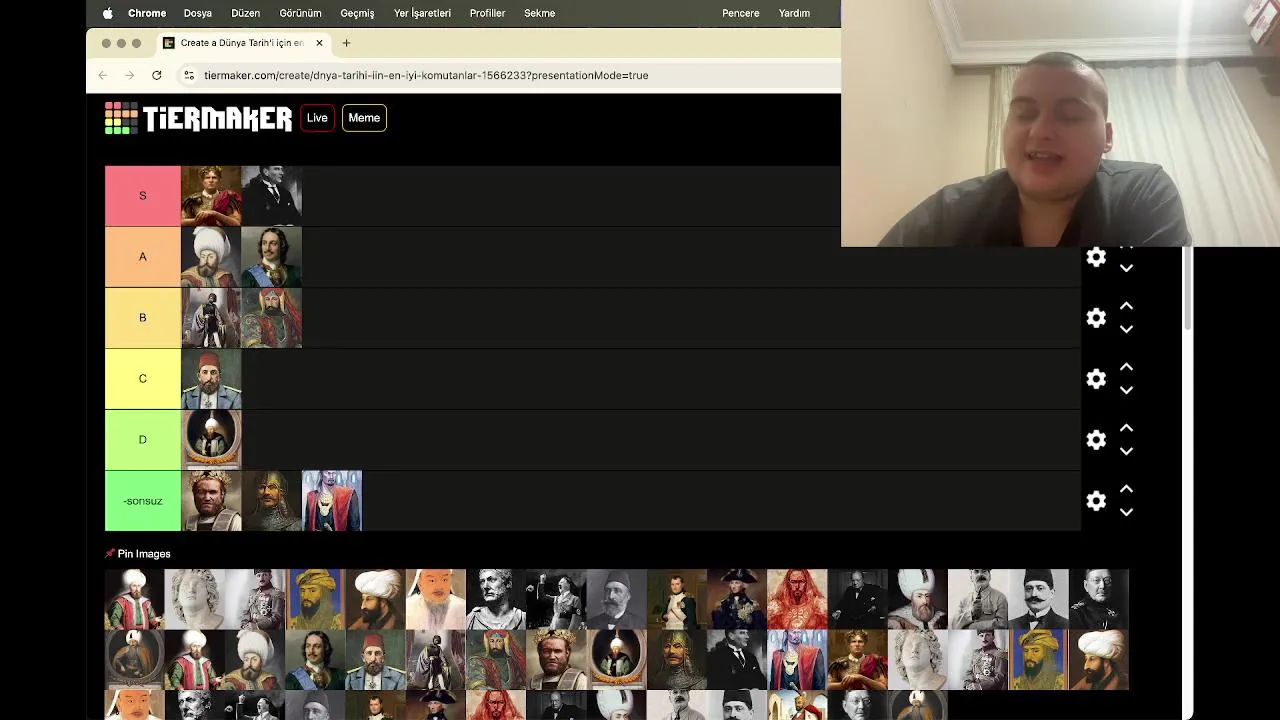Viewport: 1280px width, 720px height.
Task: Open the Profiller menu
Action: (487, 13)
